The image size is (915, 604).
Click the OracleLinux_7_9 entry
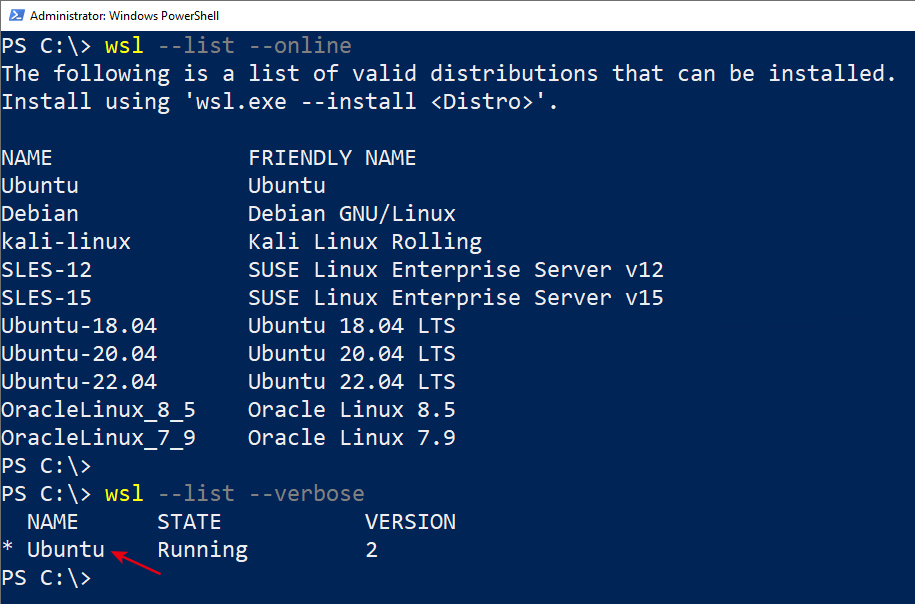pos(99,438)
